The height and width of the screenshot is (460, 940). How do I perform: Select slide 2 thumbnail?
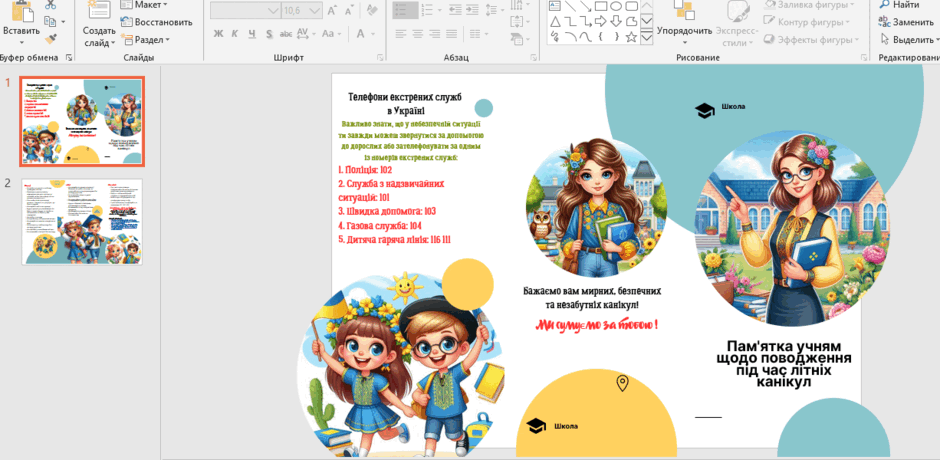pos(82,221)
